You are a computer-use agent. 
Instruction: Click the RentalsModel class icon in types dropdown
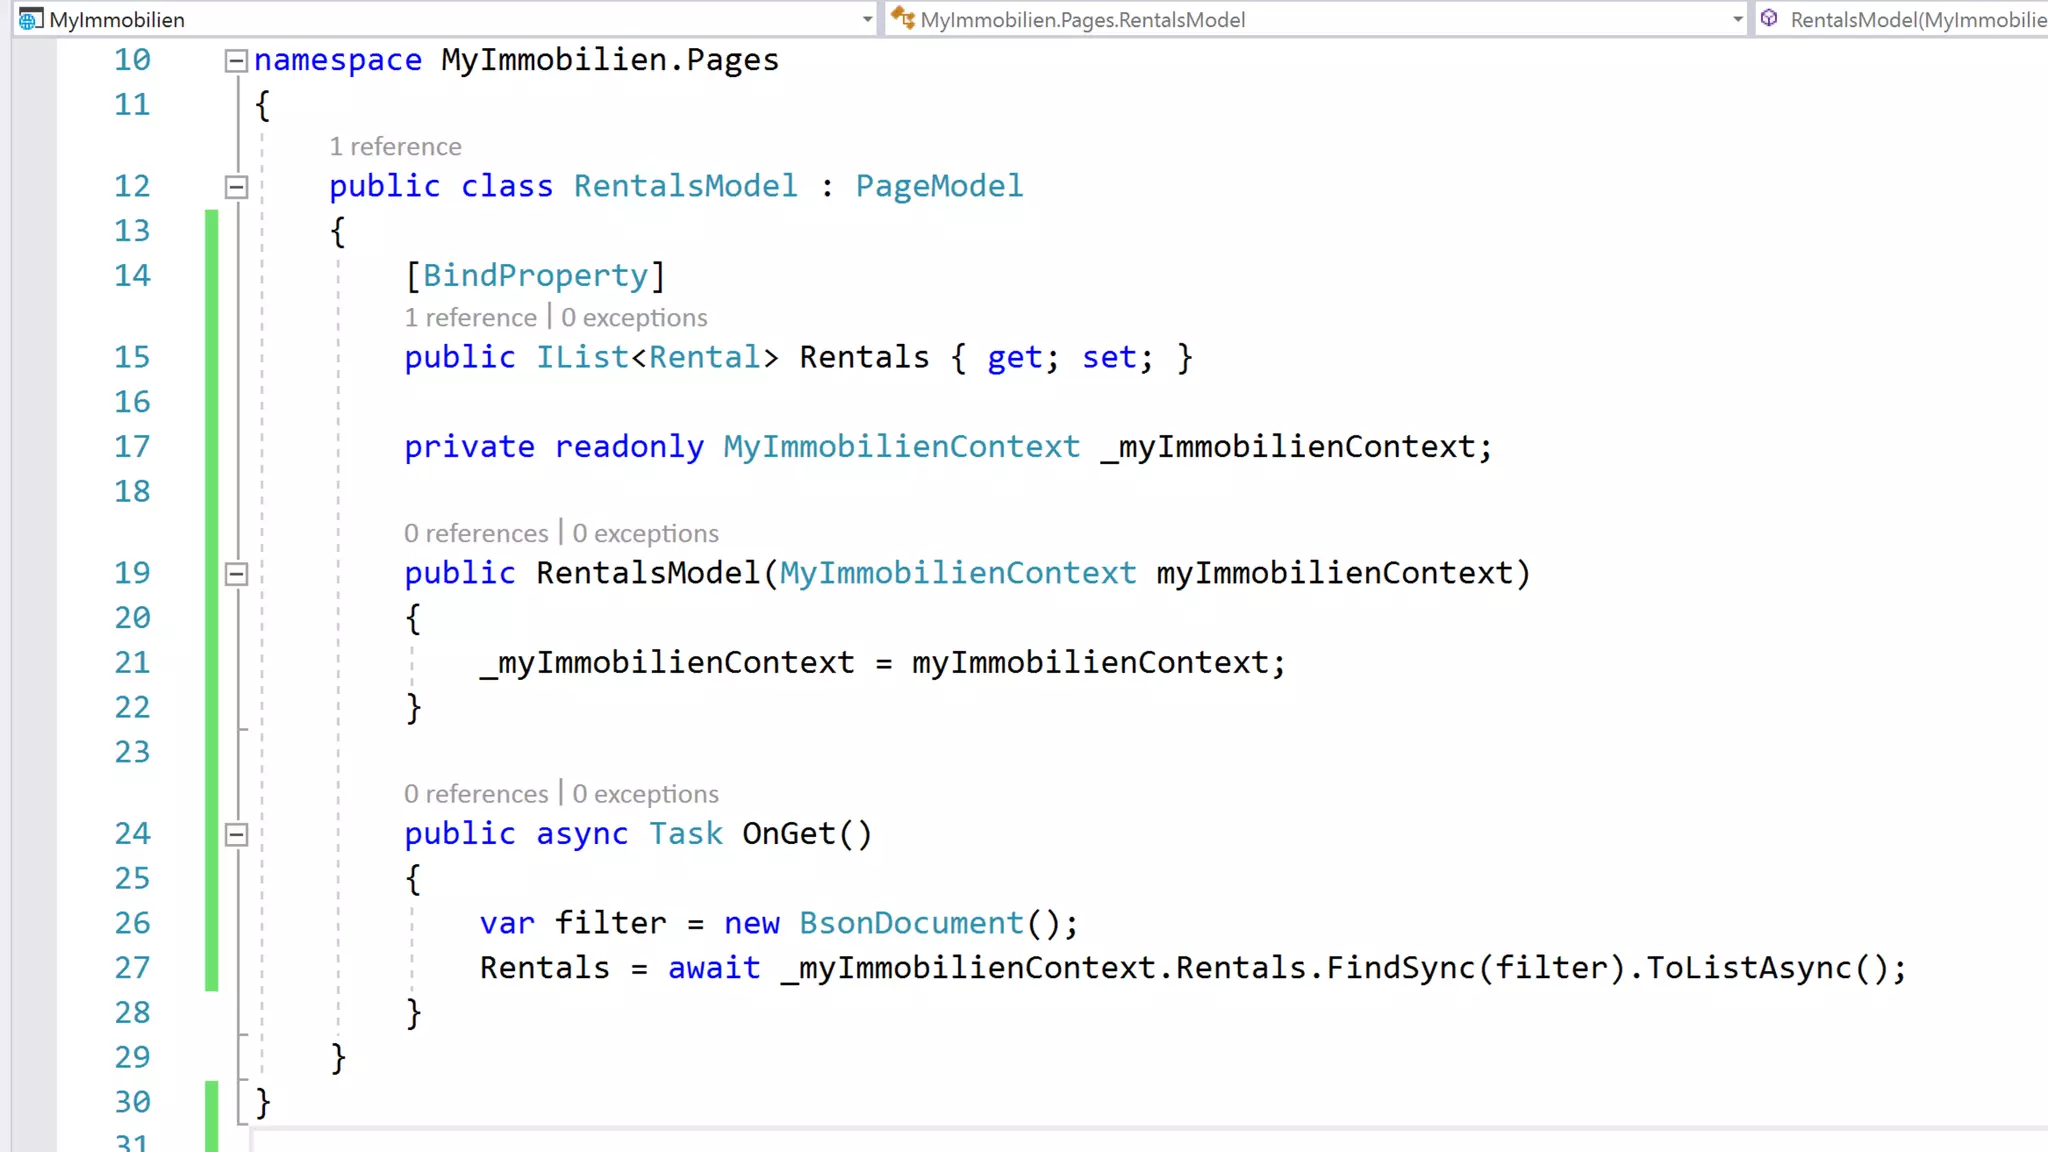coord(903,18)
